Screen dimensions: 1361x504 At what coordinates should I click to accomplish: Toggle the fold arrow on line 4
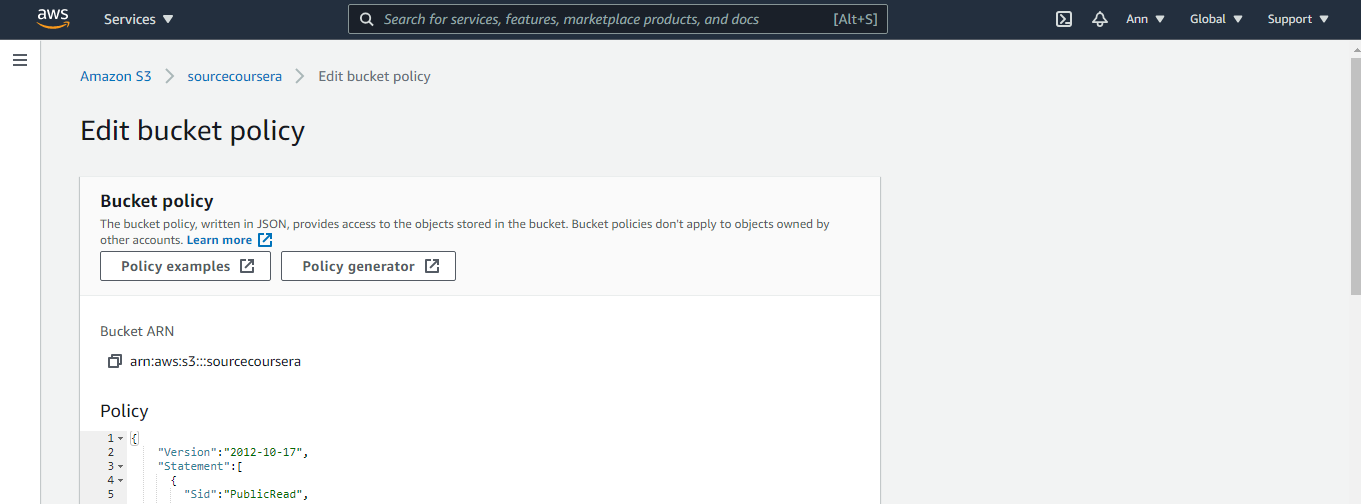[x=121, y=480]
